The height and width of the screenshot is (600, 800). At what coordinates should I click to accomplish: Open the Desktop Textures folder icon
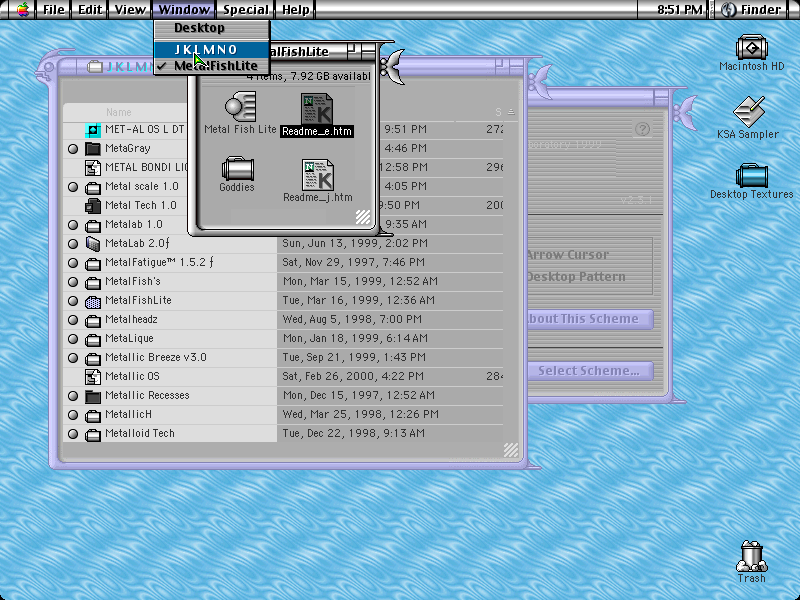tap(752, 176)
